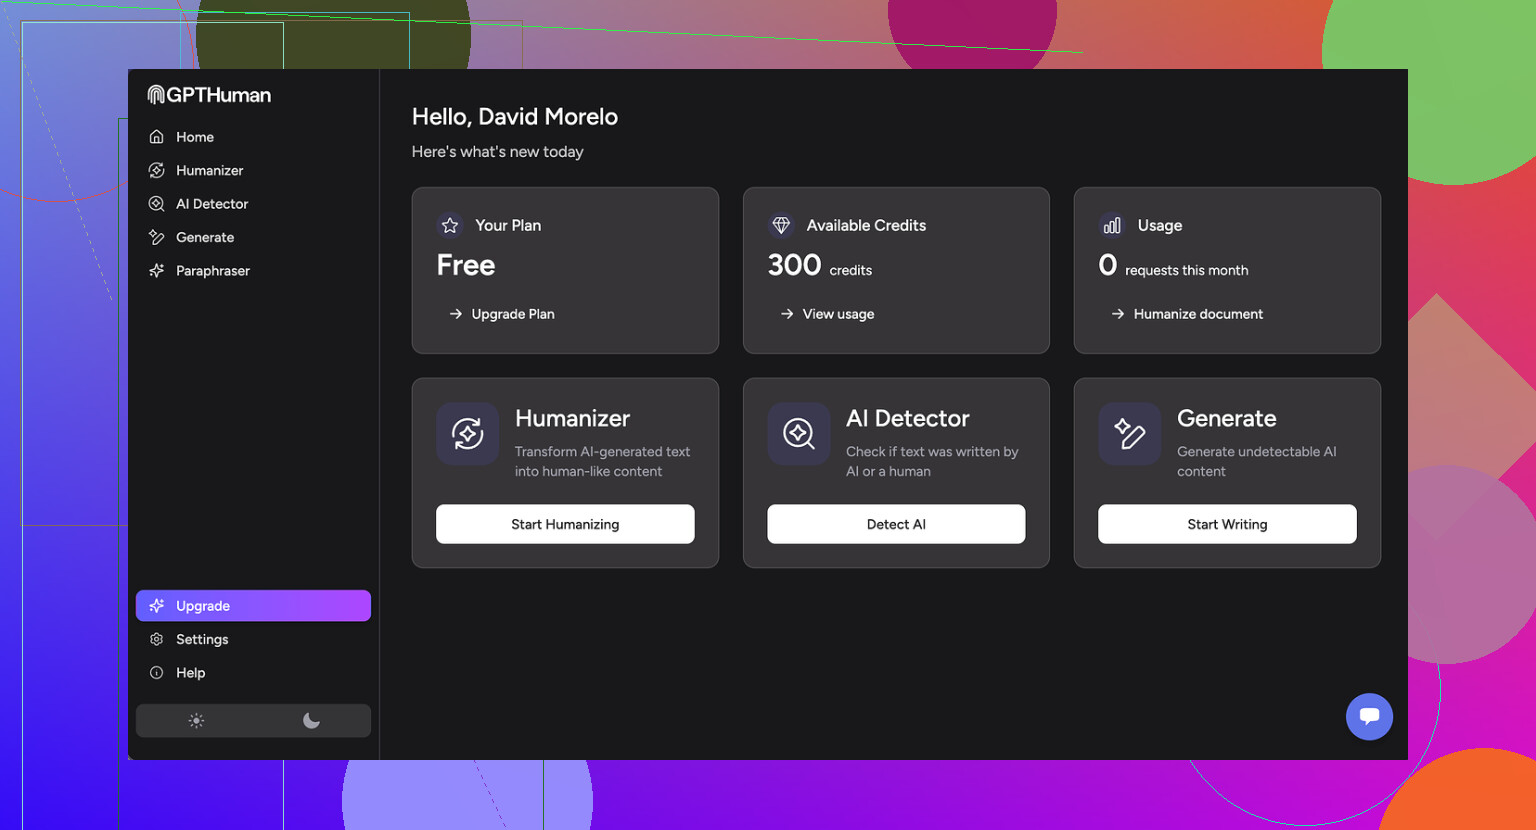The height and width of the screenshot is (830, 1536).
Task: Select AI Detector in the sidebar
Action: [211, 204]
